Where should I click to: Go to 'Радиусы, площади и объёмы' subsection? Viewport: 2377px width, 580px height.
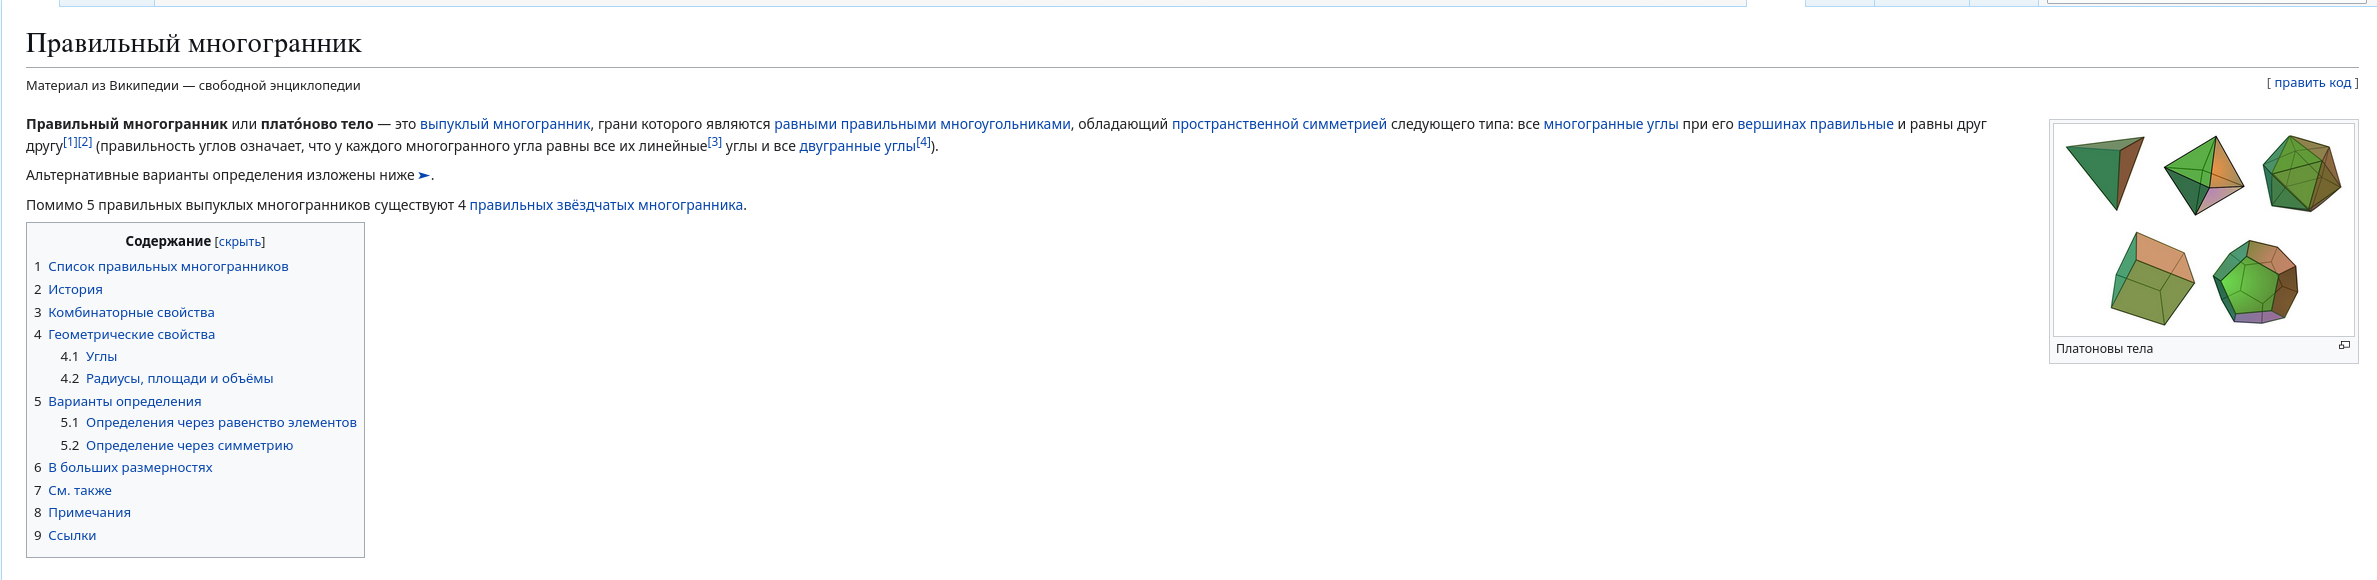[x=179, y=379]
